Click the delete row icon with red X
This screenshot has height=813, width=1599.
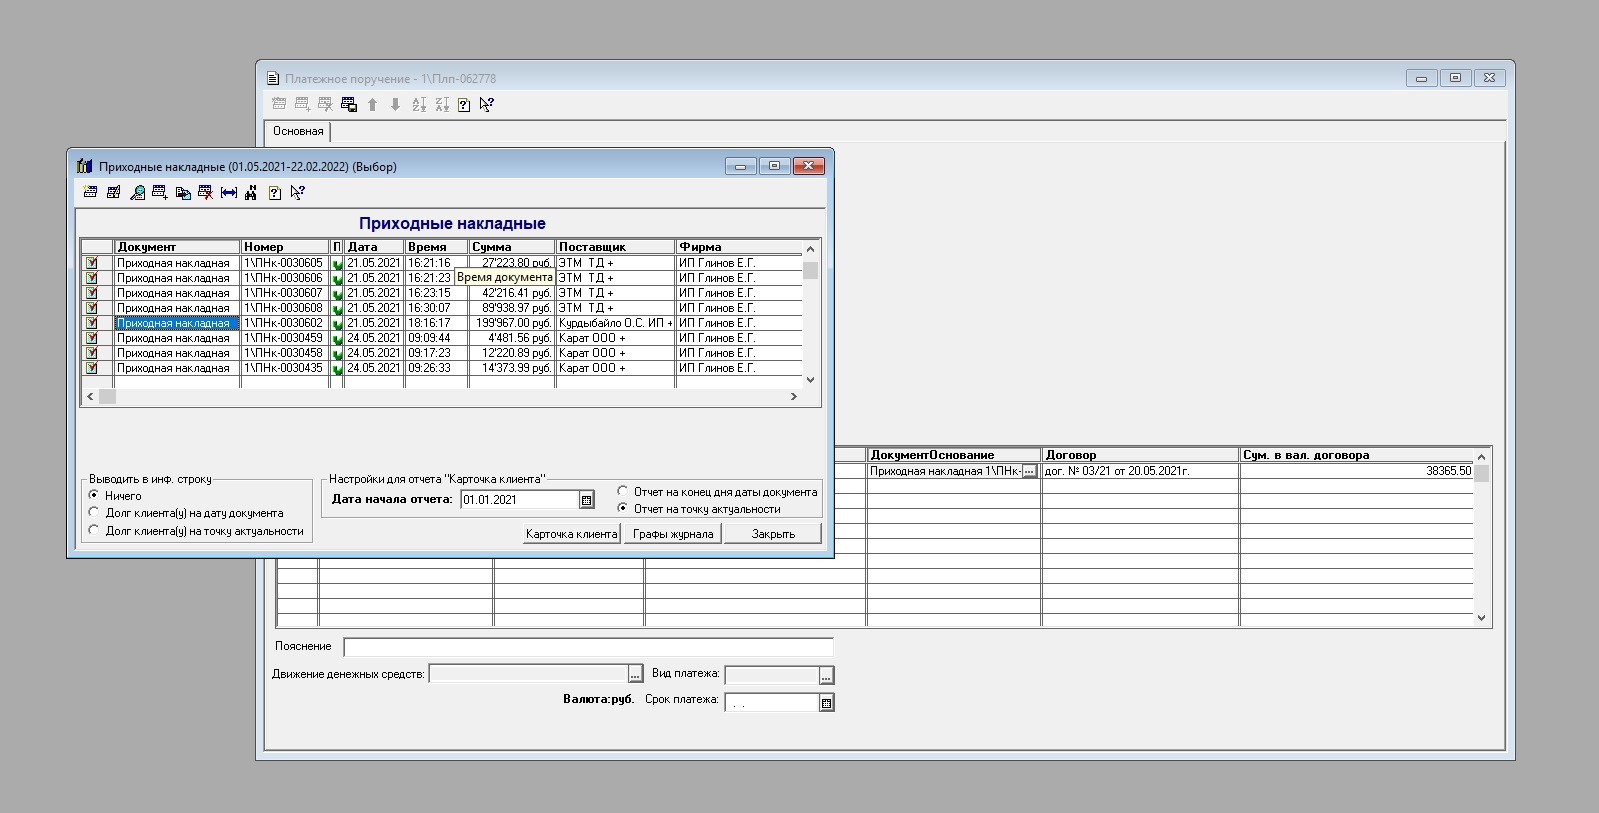point(205,193)
